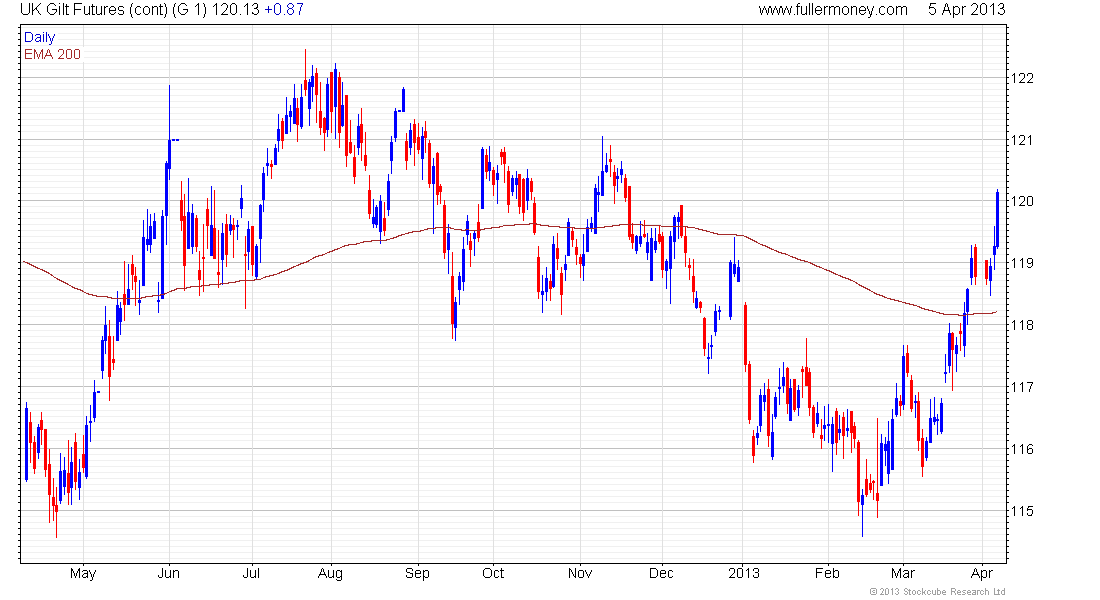Image resolution: width=1100 pixels, height=600 pixels.
Task: Click the Sep label on time axis
Action: pyautogui.click(x=417, y=573)
